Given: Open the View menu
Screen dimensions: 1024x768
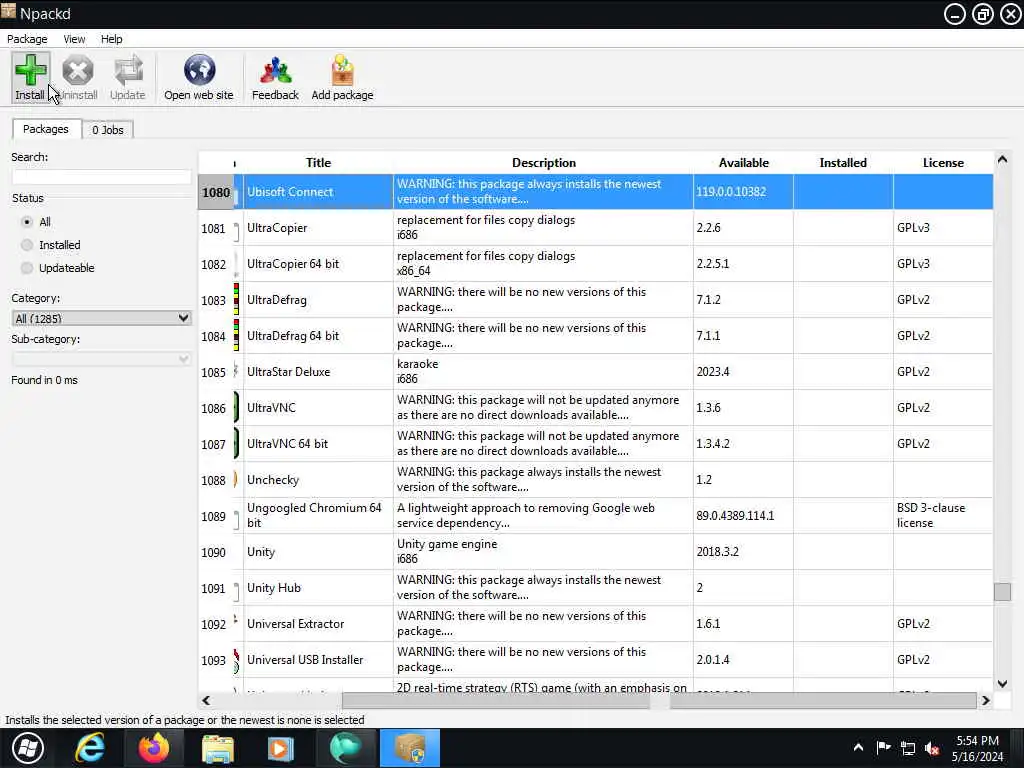Looking at the screenshot, I should click(74, 39).
